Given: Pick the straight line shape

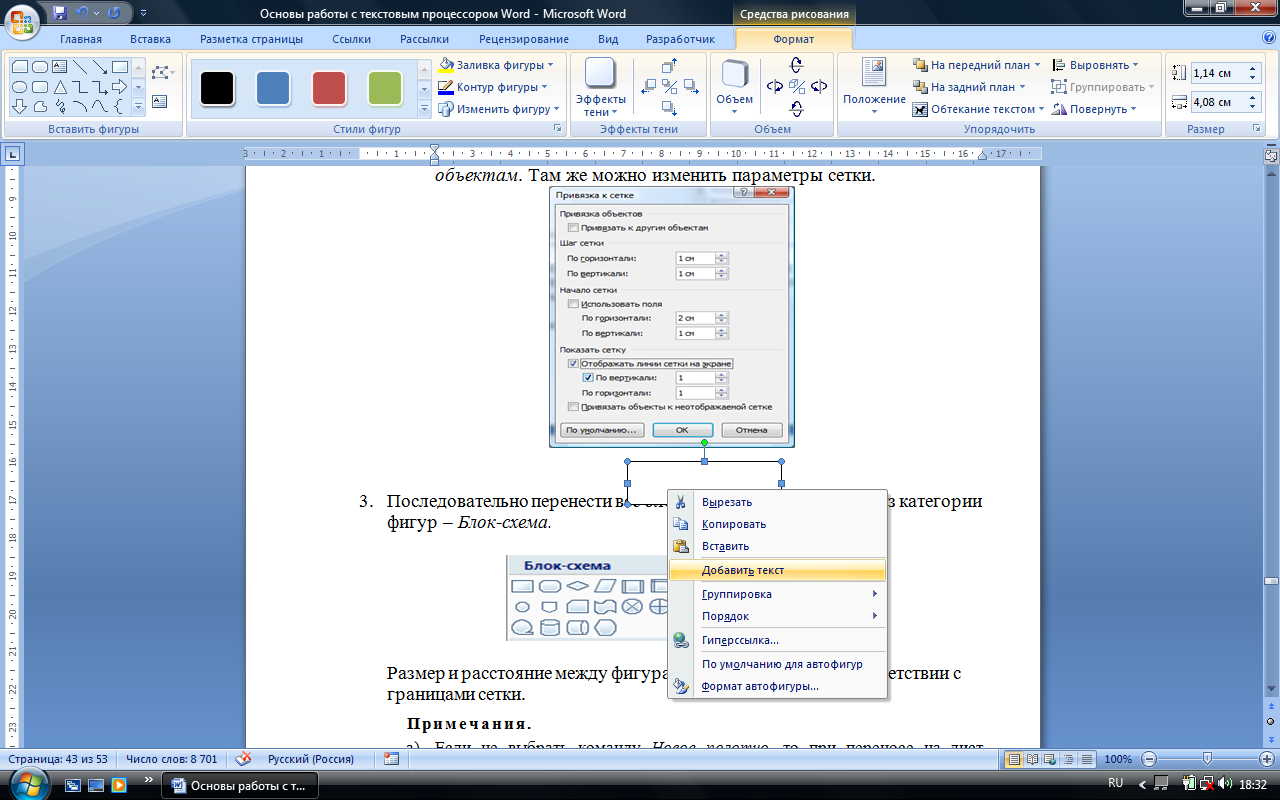Looking at the screenshot, I should tap(79, 67).
